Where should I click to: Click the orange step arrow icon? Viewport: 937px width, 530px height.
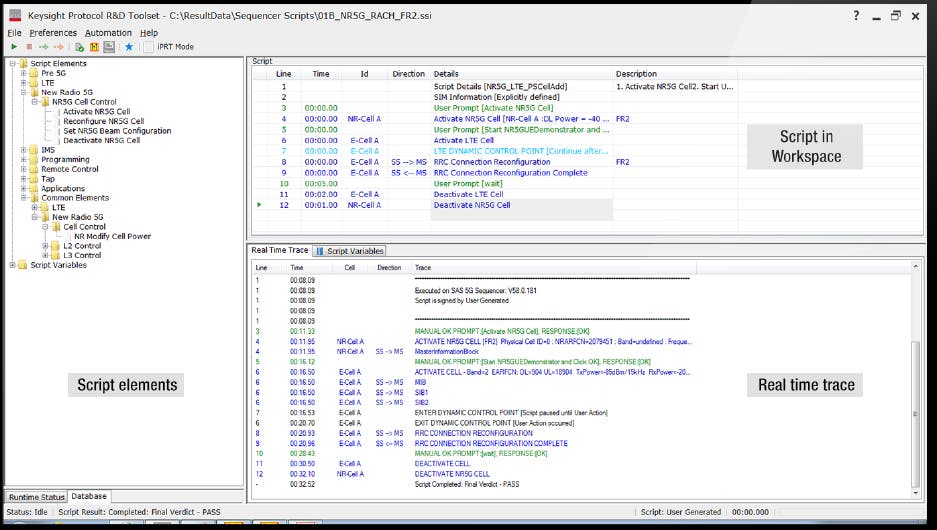pyautogui.click(x=57, y=47)
